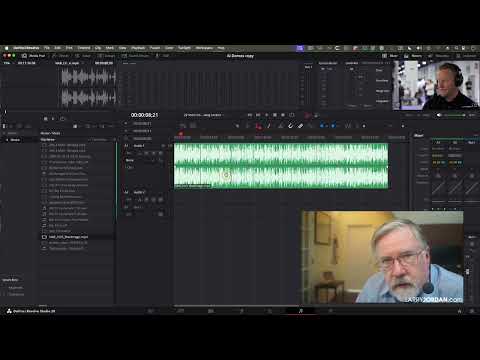480x360 pixels.
Task: Select the green audio clip in the timeline
Action: pos(281,166)
